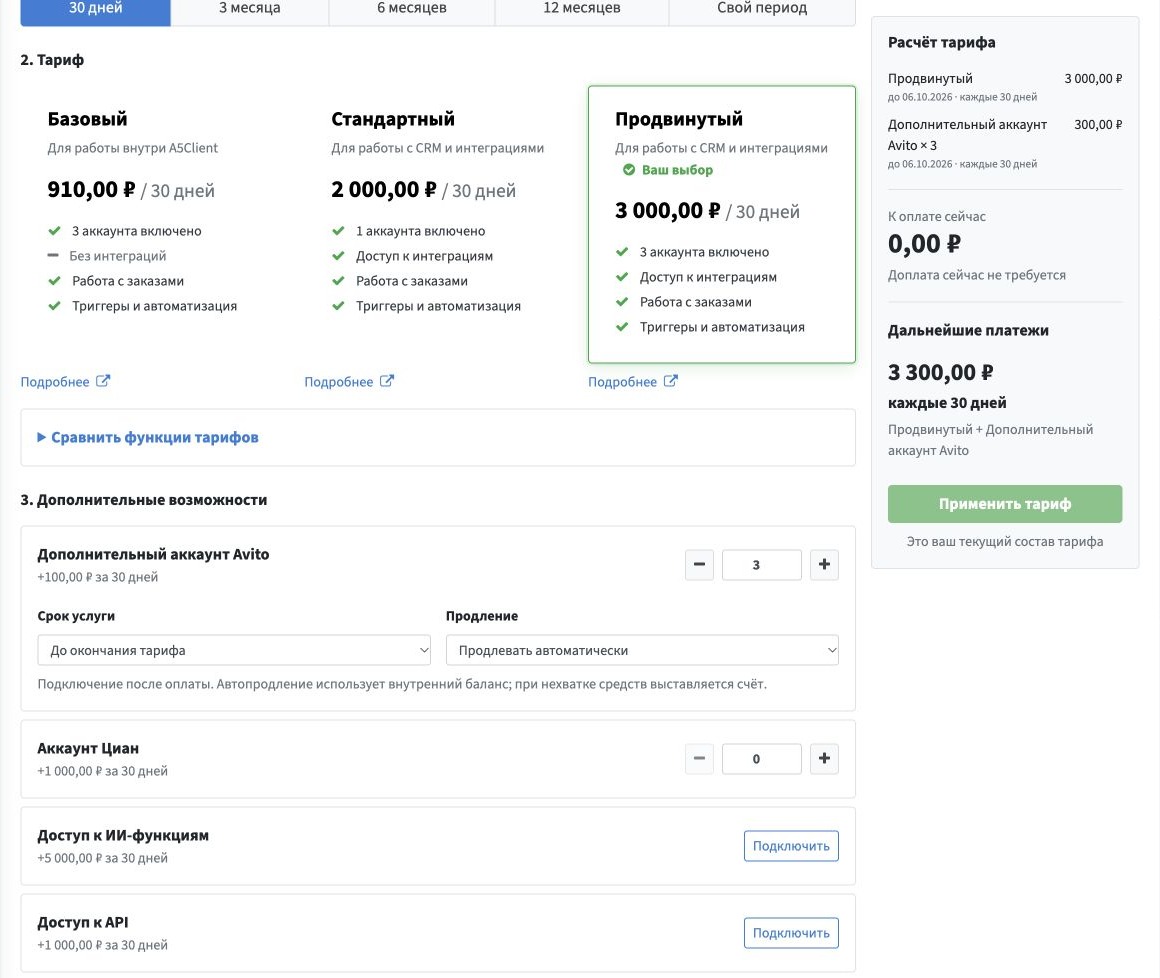Open Подробнее link under Продвинутый tariff
This screenshot has height=978, width=1160.
(622, 382)
